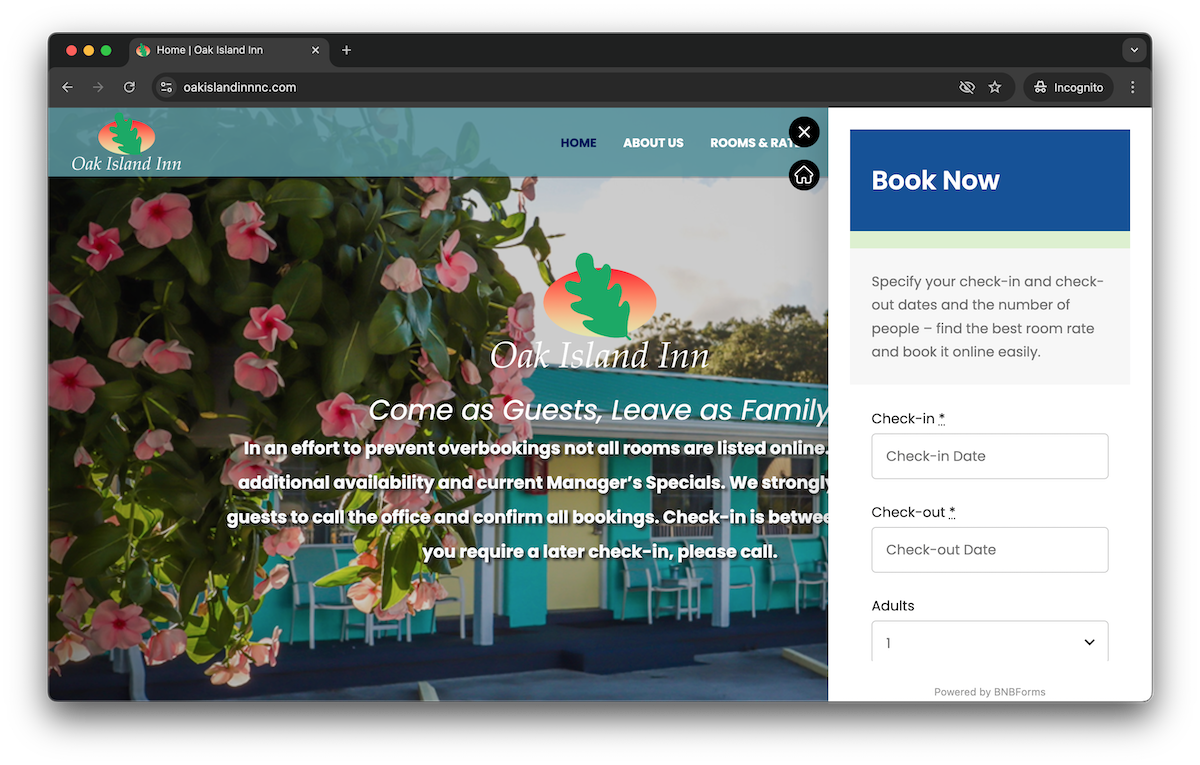Click the Oak Island Inn header logo
This screenshot has width=1200, height=765.
[126, 143]
